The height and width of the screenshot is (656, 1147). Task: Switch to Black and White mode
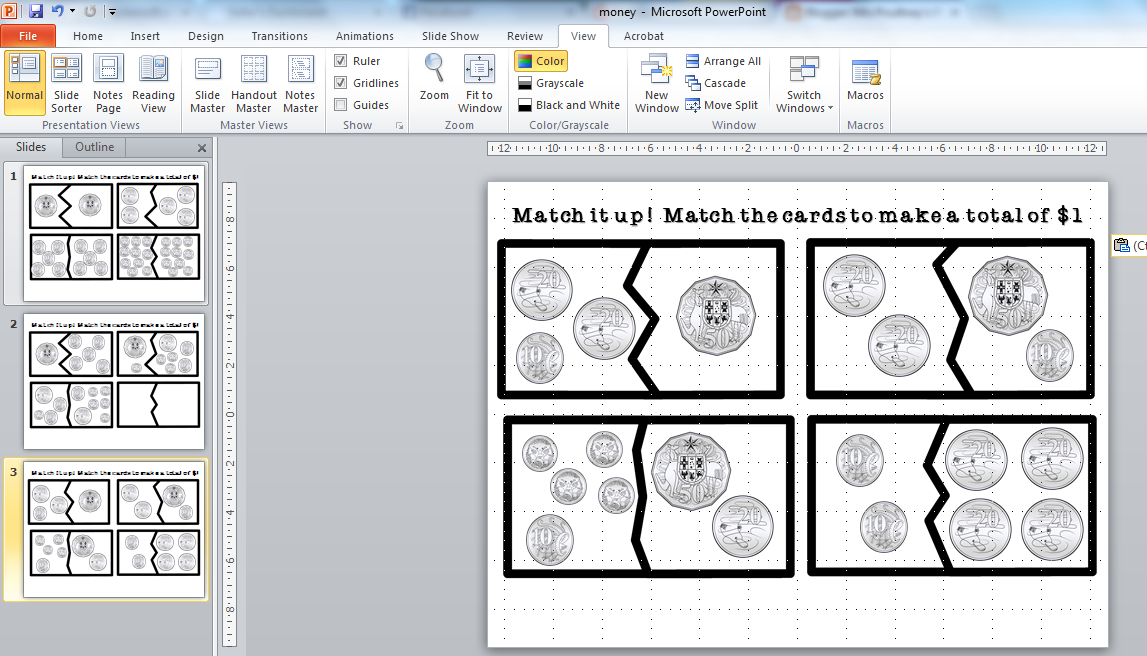pyautogui.click(x=568, y=105)
